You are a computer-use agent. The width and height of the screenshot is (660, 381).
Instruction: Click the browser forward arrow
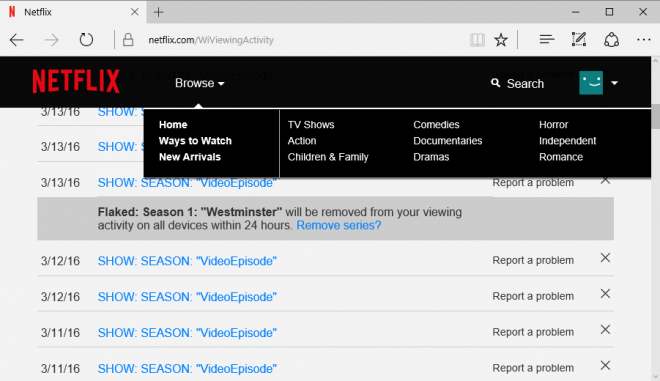click(52, 40)
